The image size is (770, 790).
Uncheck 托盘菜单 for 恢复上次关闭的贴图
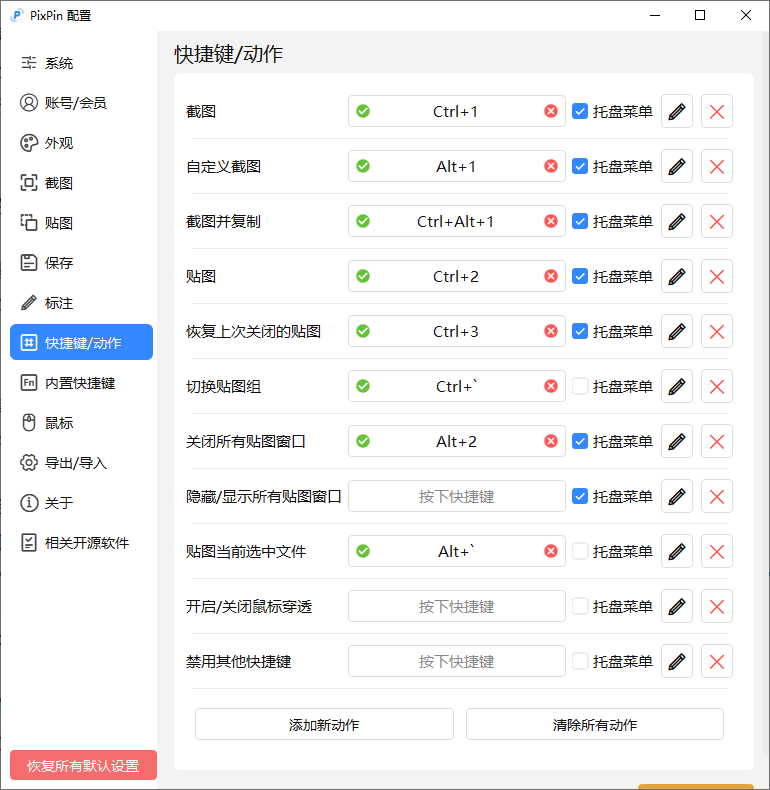click(580, 331)
